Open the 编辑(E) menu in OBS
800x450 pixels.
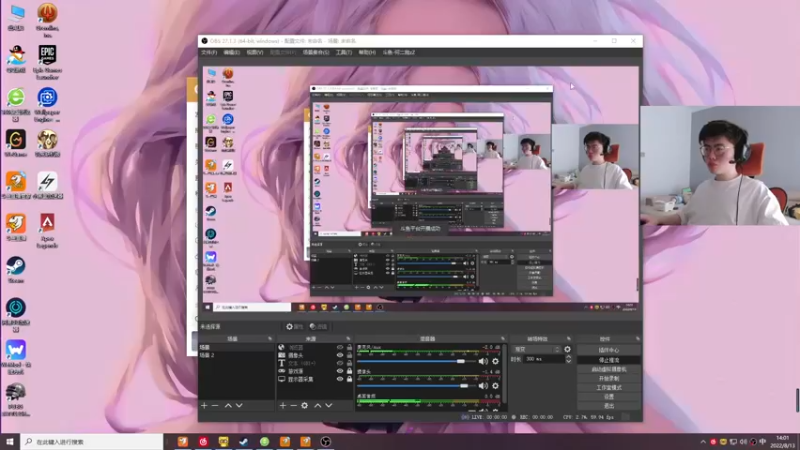(231, 53)
